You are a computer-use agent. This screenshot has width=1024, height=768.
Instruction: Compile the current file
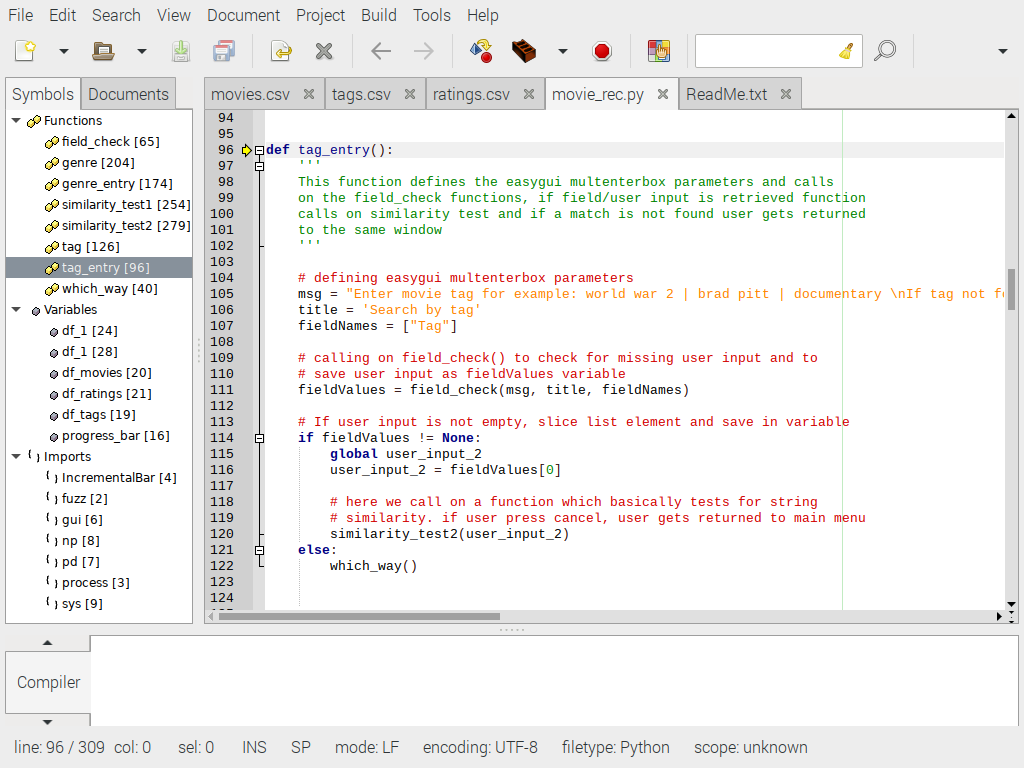click(481, 50)
